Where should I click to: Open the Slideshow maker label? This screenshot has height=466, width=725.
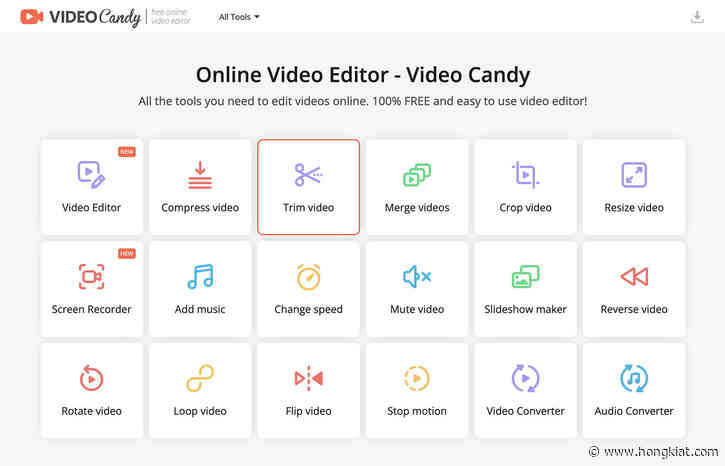pos(525,309)
